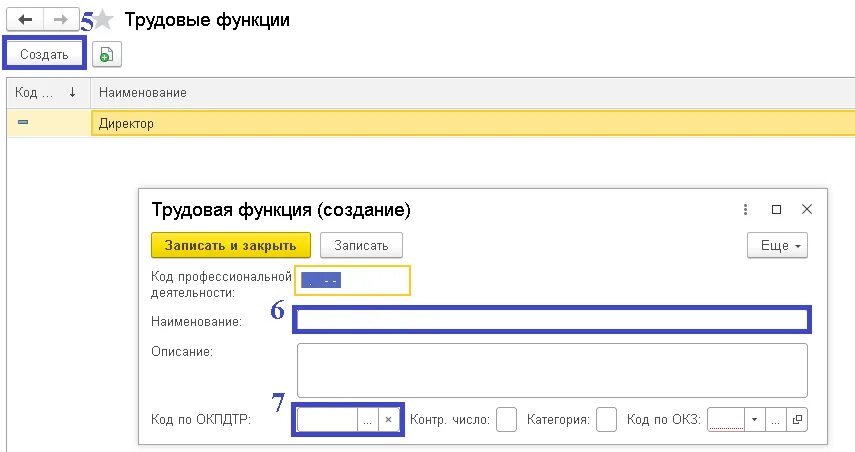
Task: Maximize the Трудовая функция dialog
Action: 776,209
